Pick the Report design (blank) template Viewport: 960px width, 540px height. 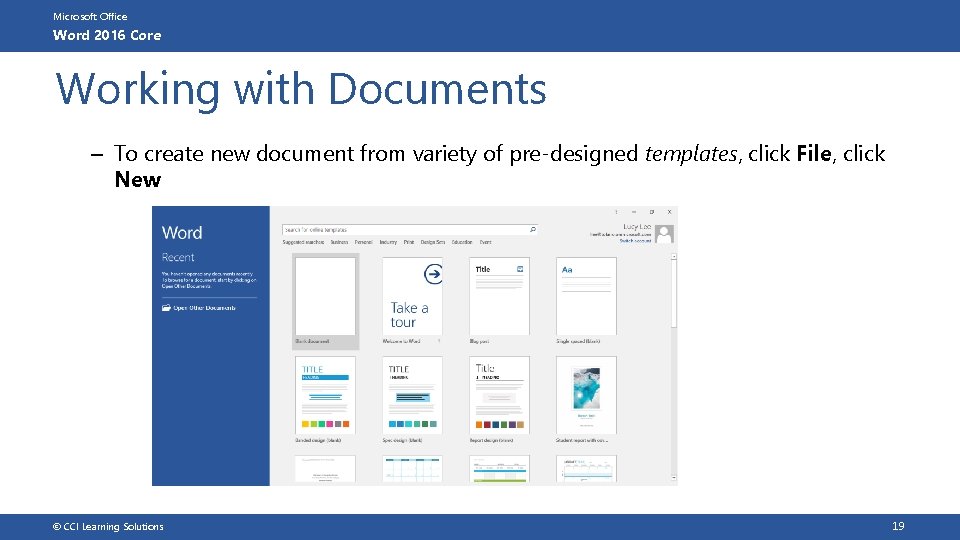499,396
